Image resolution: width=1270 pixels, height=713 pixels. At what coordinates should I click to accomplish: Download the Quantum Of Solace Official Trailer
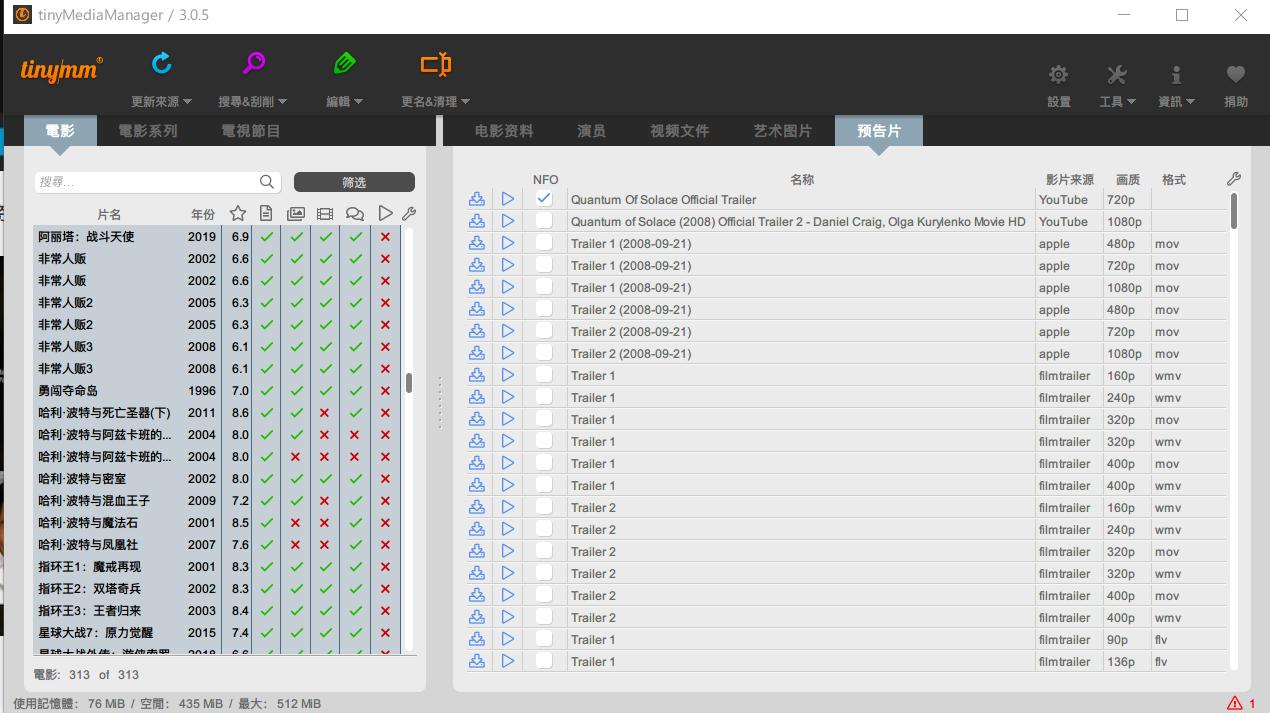pos(477,199)
